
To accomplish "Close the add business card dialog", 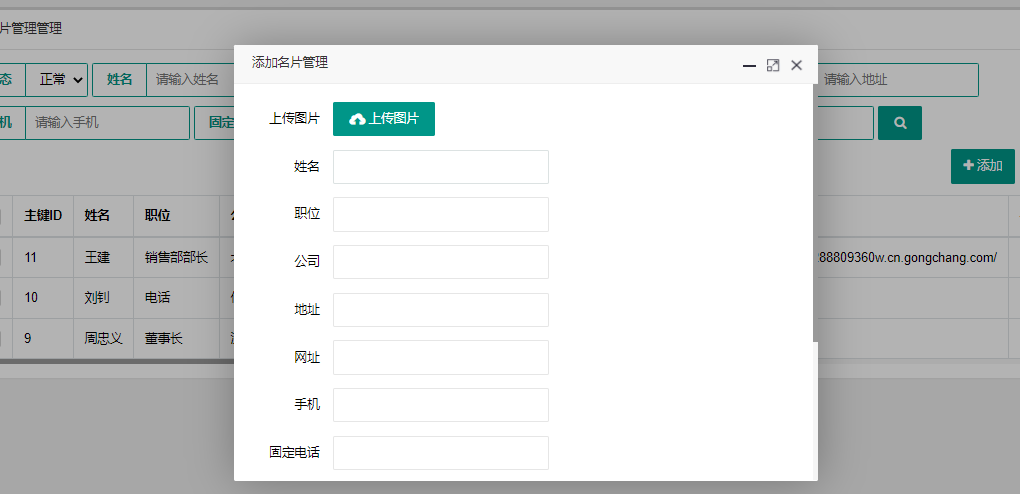I will pos(796,65).
